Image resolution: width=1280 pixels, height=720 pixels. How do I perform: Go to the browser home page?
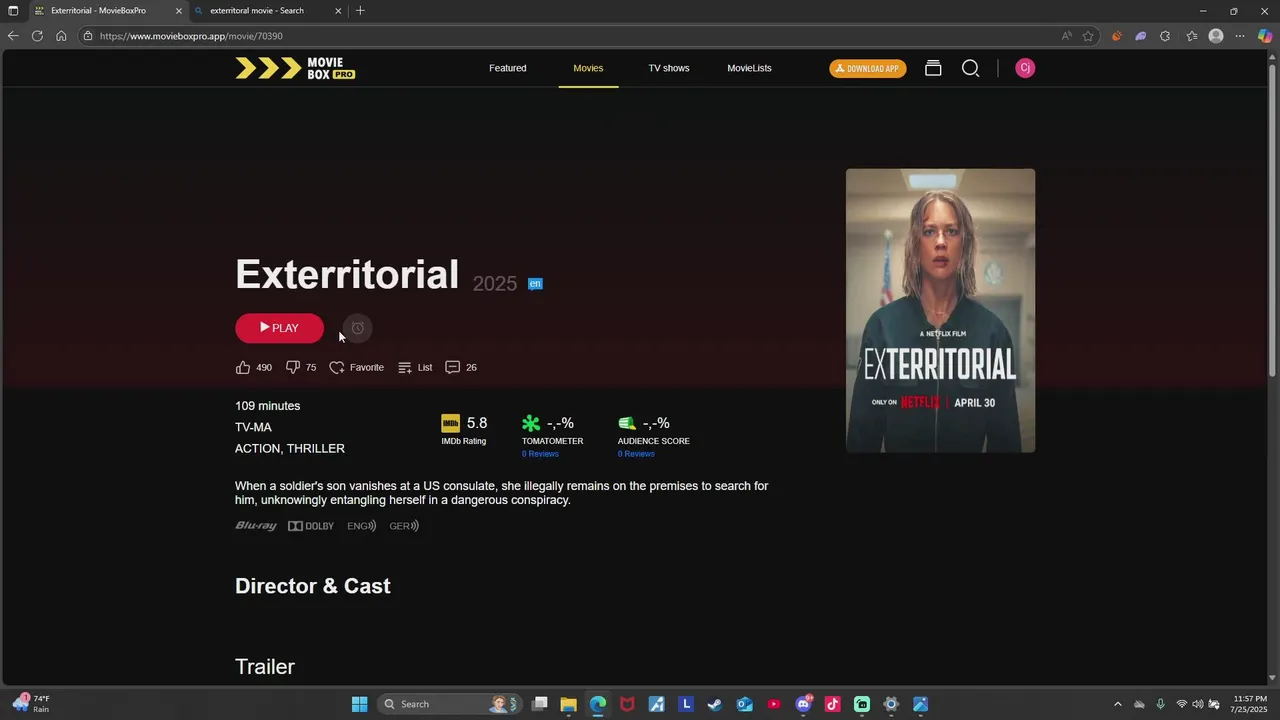click(x=61, y=36)
